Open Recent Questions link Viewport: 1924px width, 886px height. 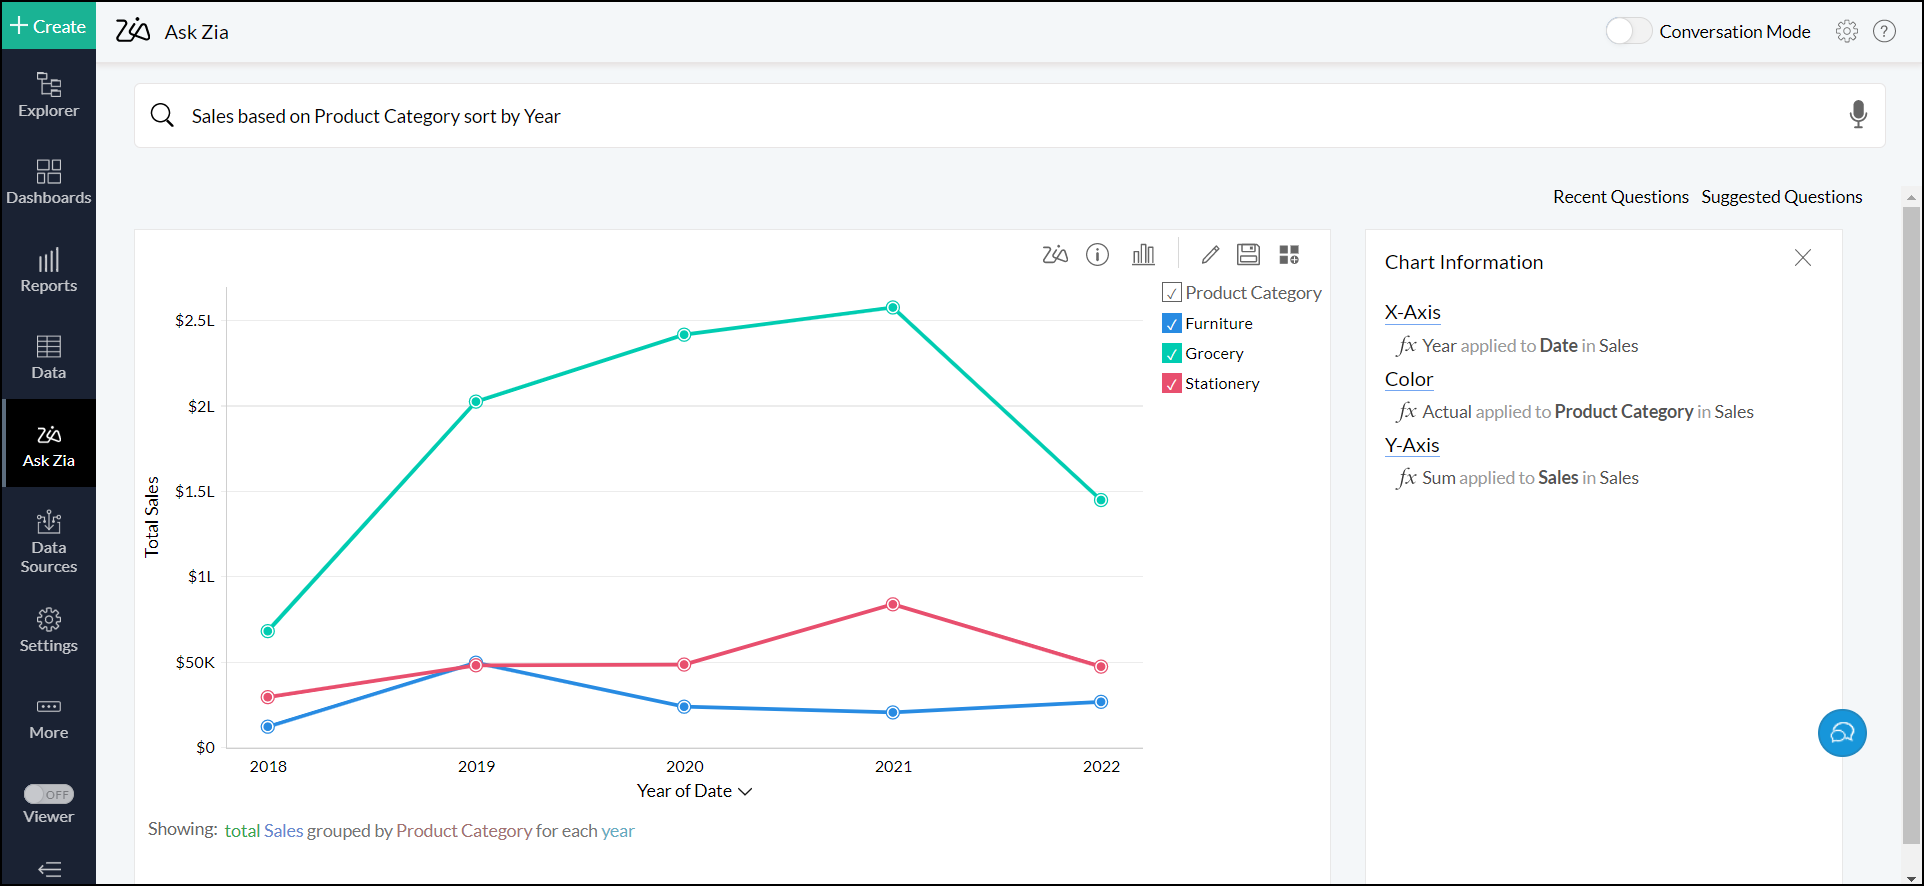pyautogui.click(x=1620, y=197)
